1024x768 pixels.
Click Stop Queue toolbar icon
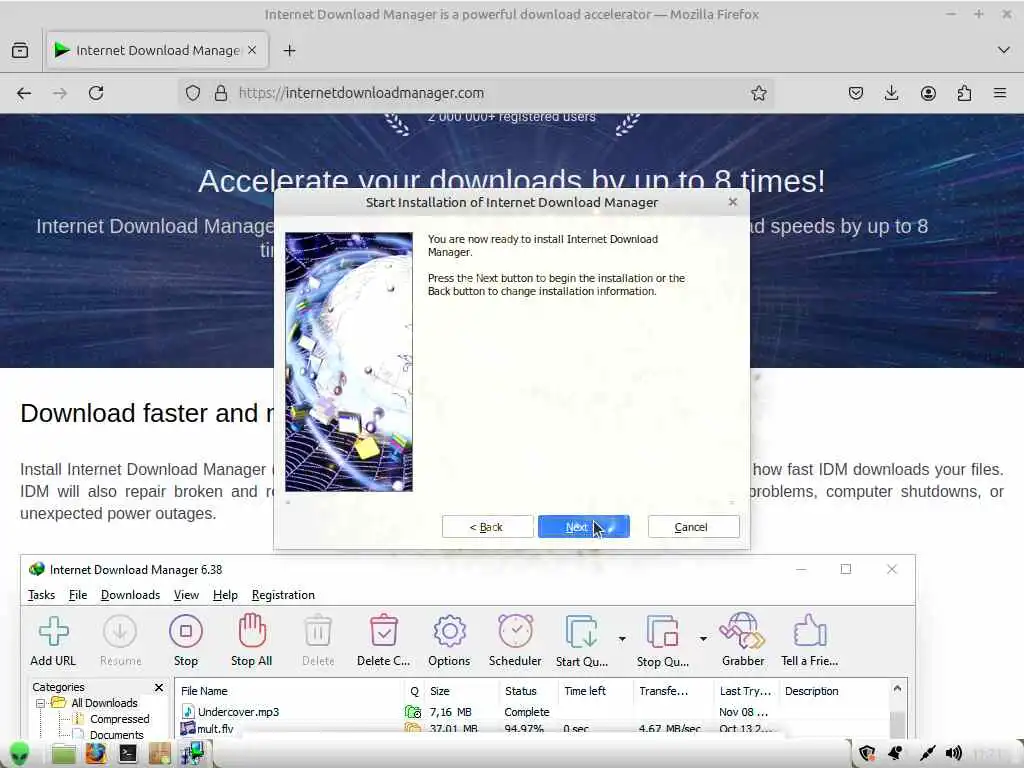pos(663,641)
